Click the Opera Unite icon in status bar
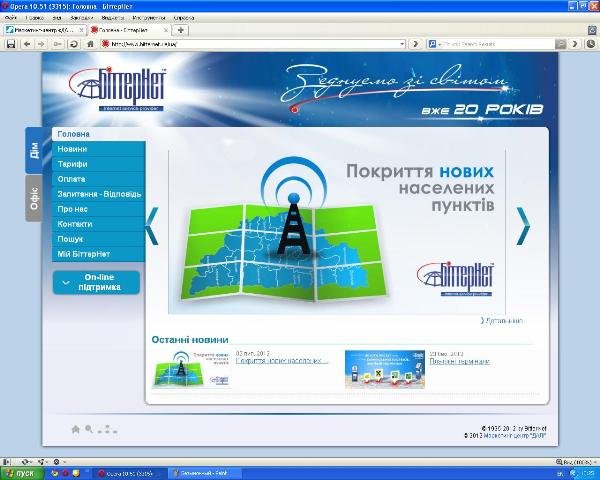 point(42,462)
